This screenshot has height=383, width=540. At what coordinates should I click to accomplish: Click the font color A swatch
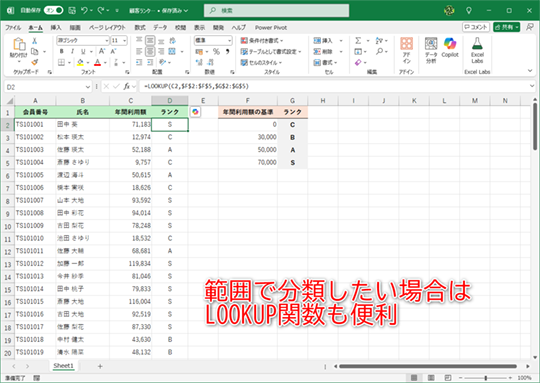(97, 62)
